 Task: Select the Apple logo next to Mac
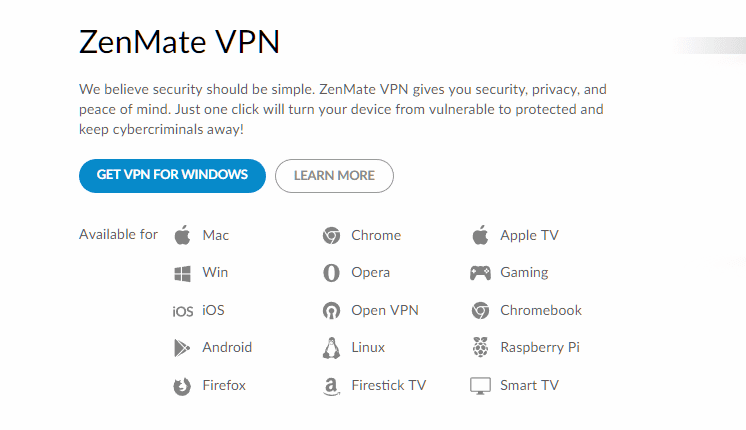(182, 235)
